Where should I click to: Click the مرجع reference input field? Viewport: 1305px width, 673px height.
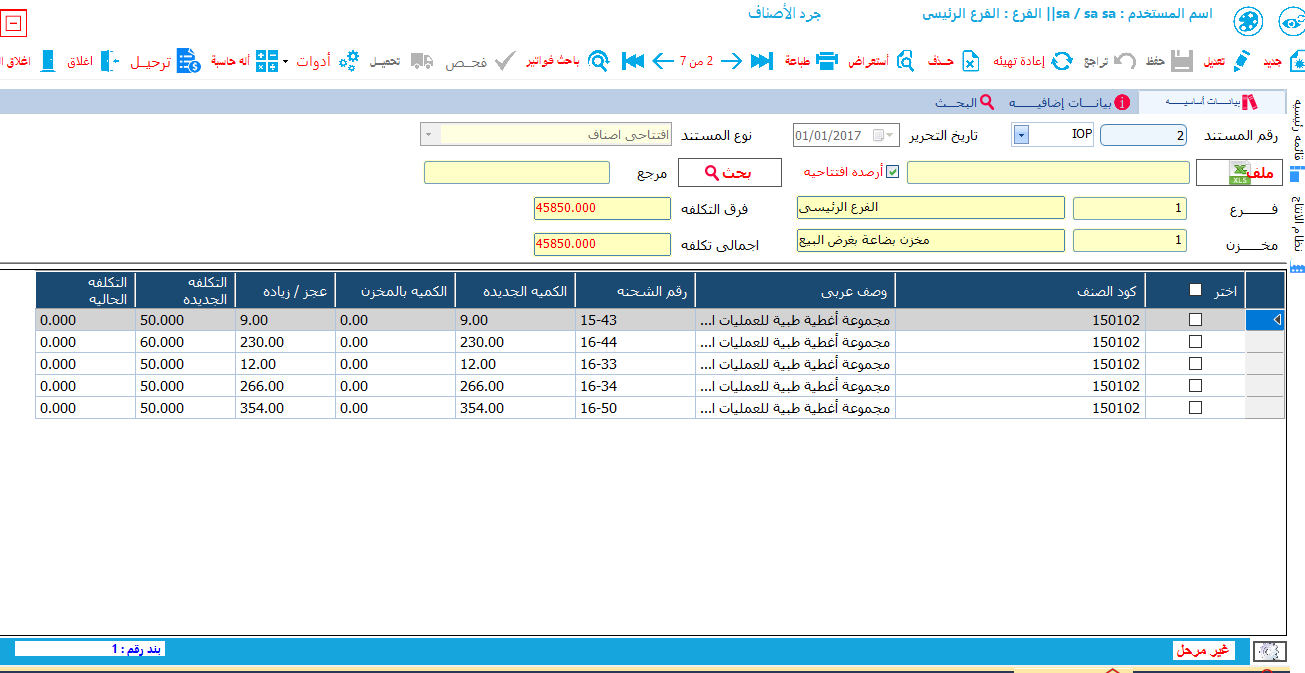click(x=517, y=173)
